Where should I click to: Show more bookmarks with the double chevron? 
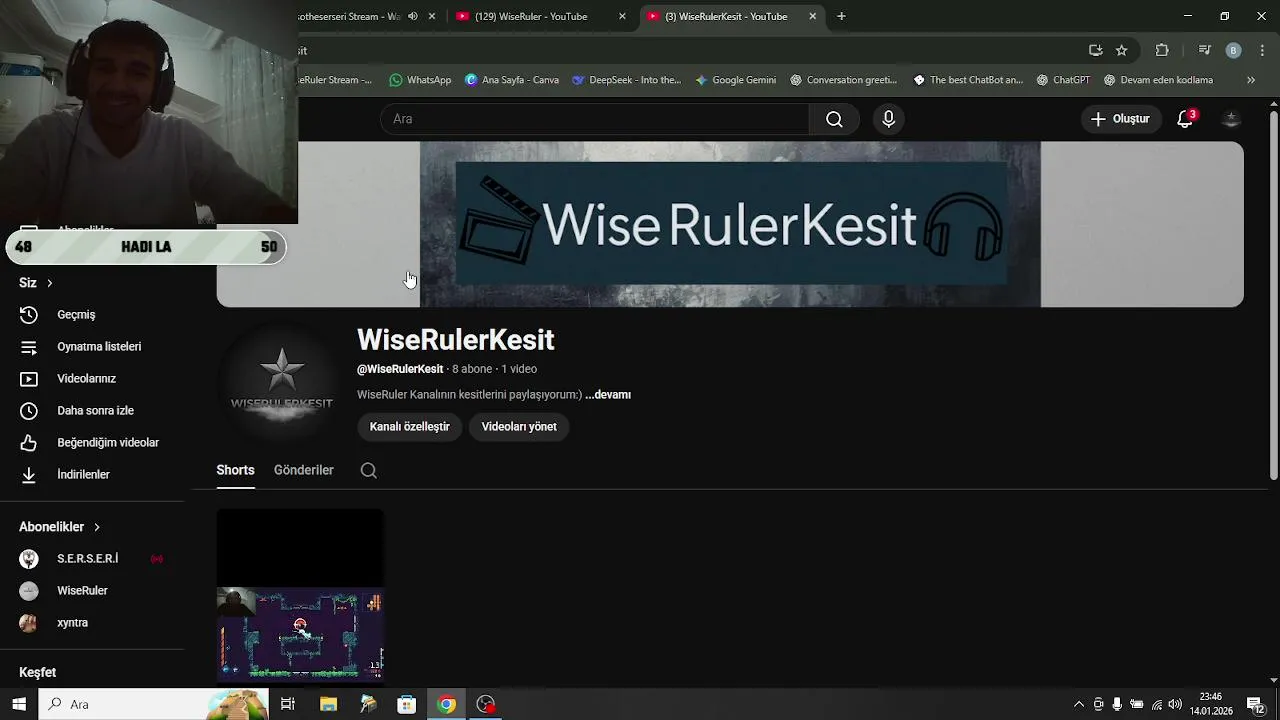pyautogui.click(x=1251, y=80)
